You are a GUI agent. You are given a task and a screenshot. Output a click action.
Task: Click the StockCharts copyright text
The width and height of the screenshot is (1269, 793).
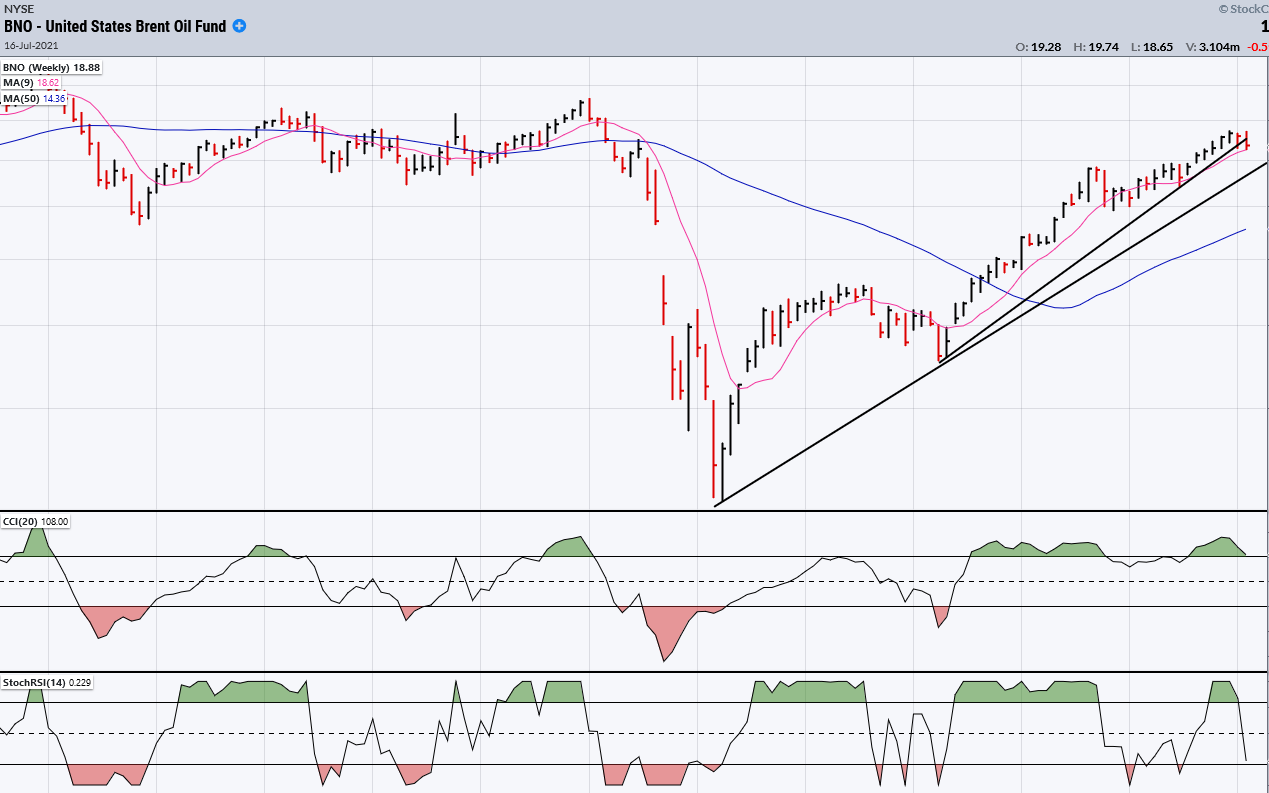[1242, 8]
